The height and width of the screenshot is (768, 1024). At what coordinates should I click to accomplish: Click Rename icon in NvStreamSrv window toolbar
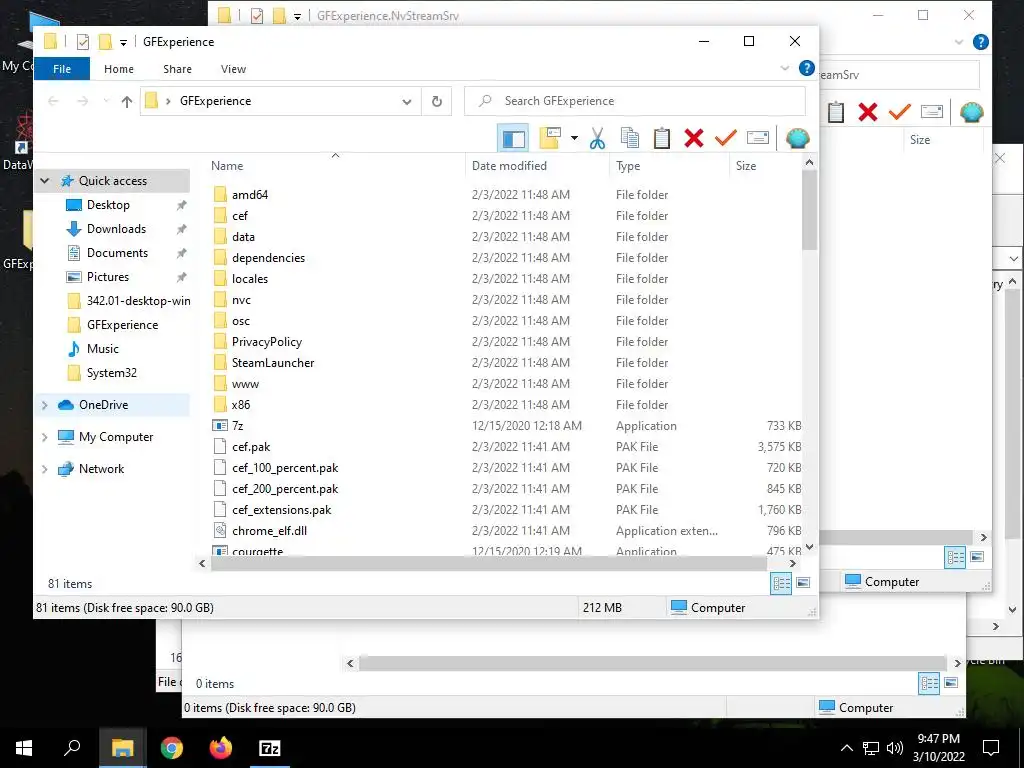pos(931,112)
